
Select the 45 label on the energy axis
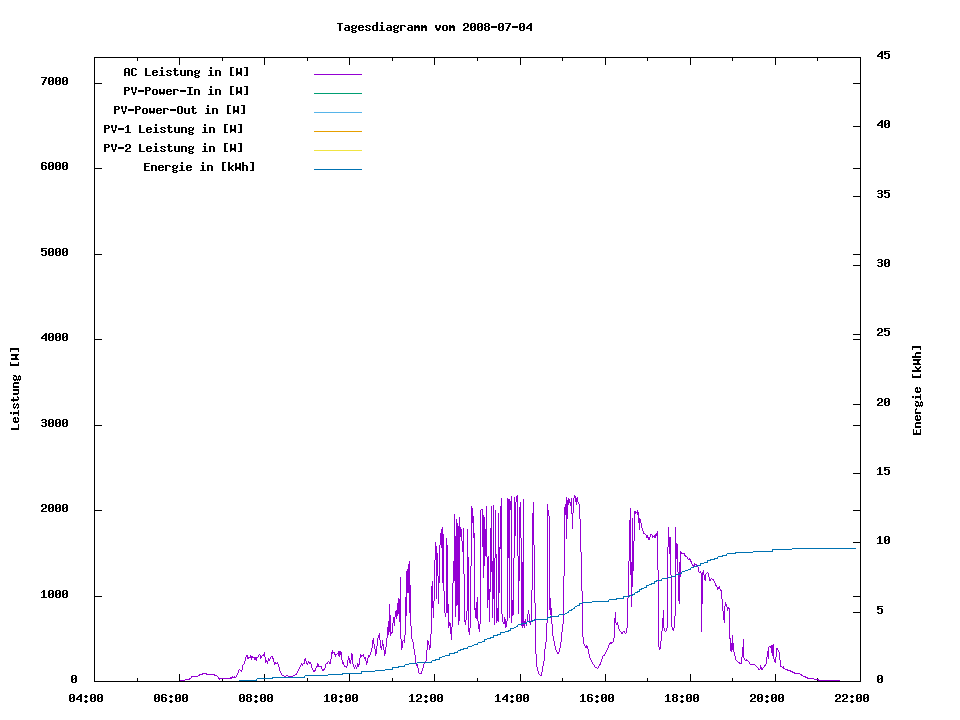pyautogui.click(x=883, y=56)
